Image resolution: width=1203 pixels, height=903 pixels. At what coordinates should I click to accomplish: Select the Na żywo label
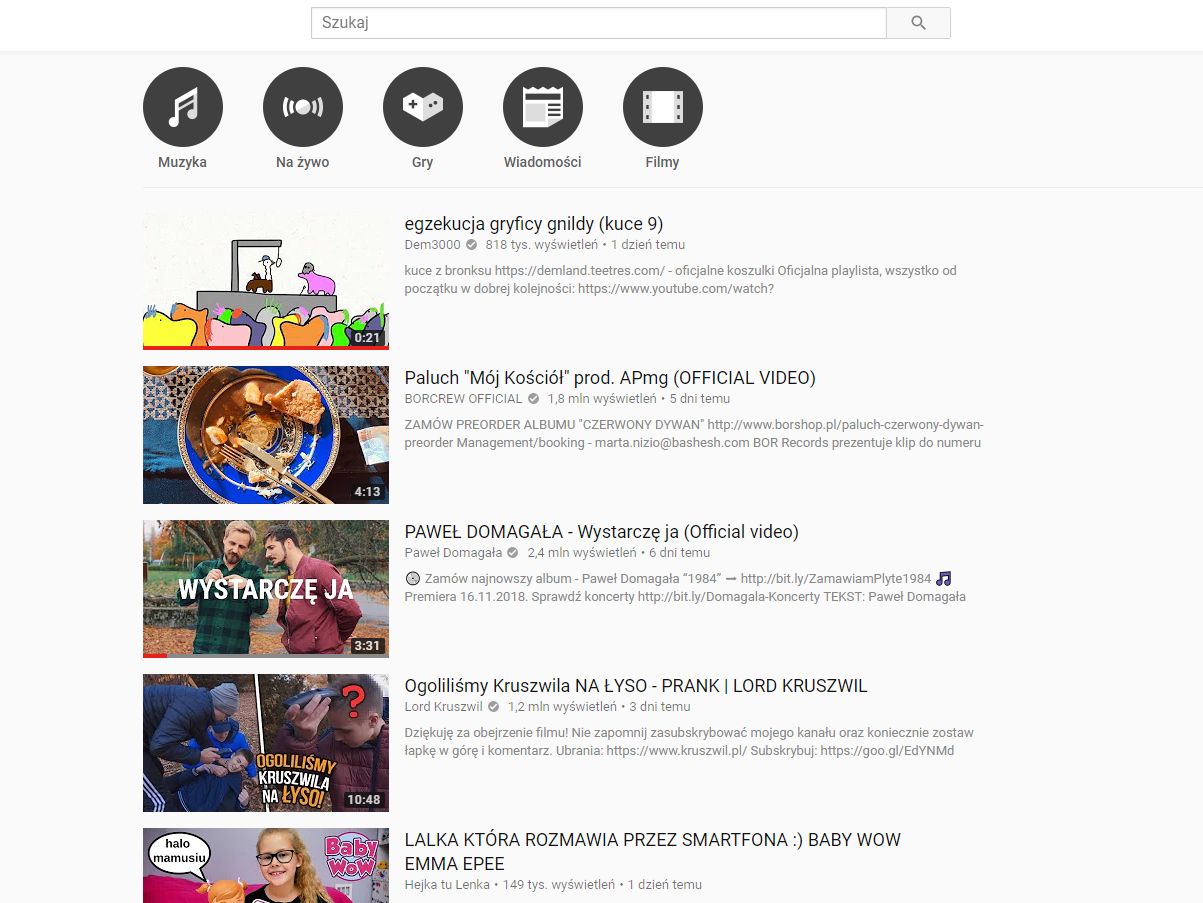(x=303, y=162)
